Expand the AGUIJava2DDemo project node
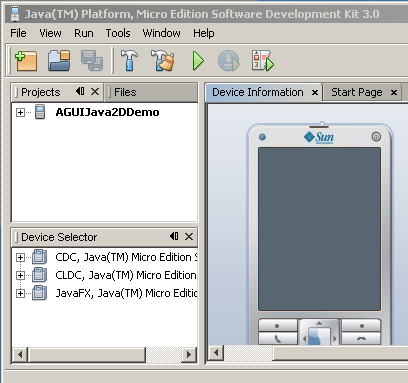 tap(20, 112)
